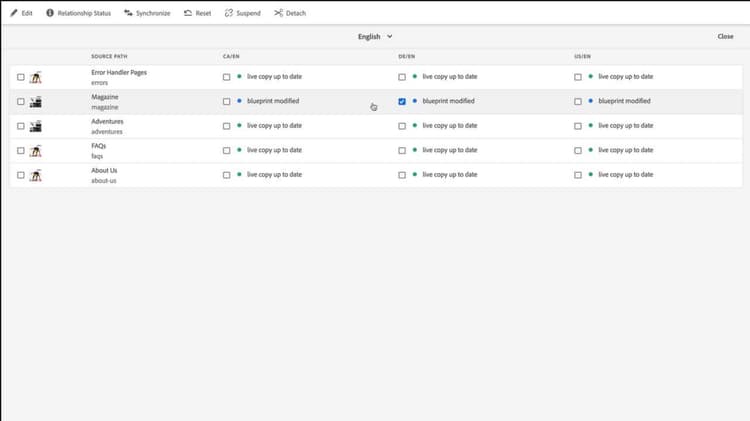The height and width of the screenshot is (421, 750).
Task: Click the Error Handler Pages thumbnail
Action: tap(35, 77)
